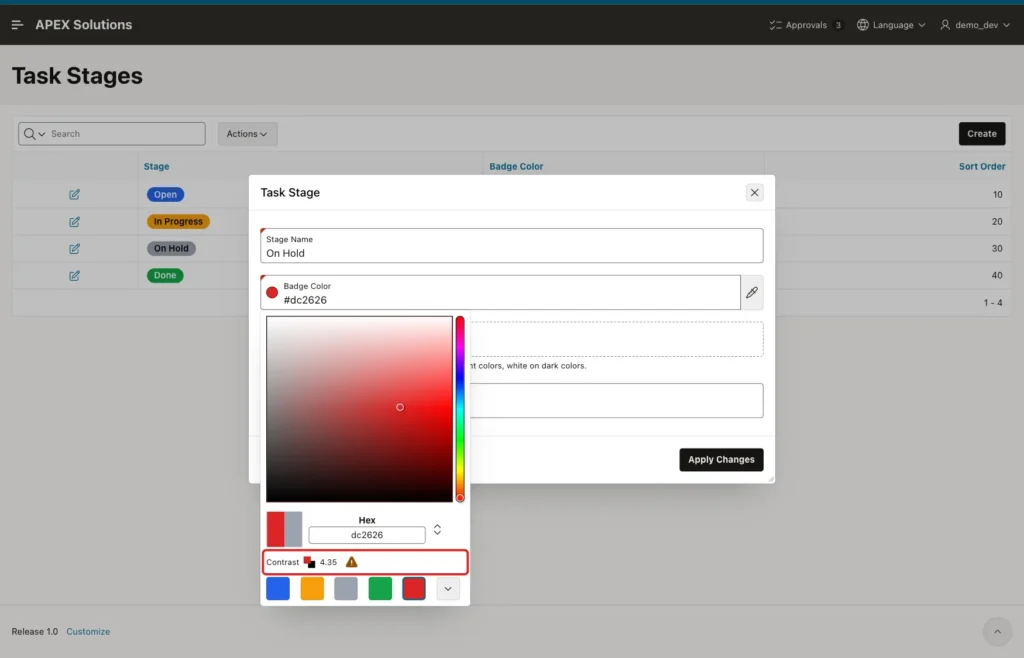Screen dimensions: 1024x658
Task: Click the contrast warning triangle icon
Action: 351,562
